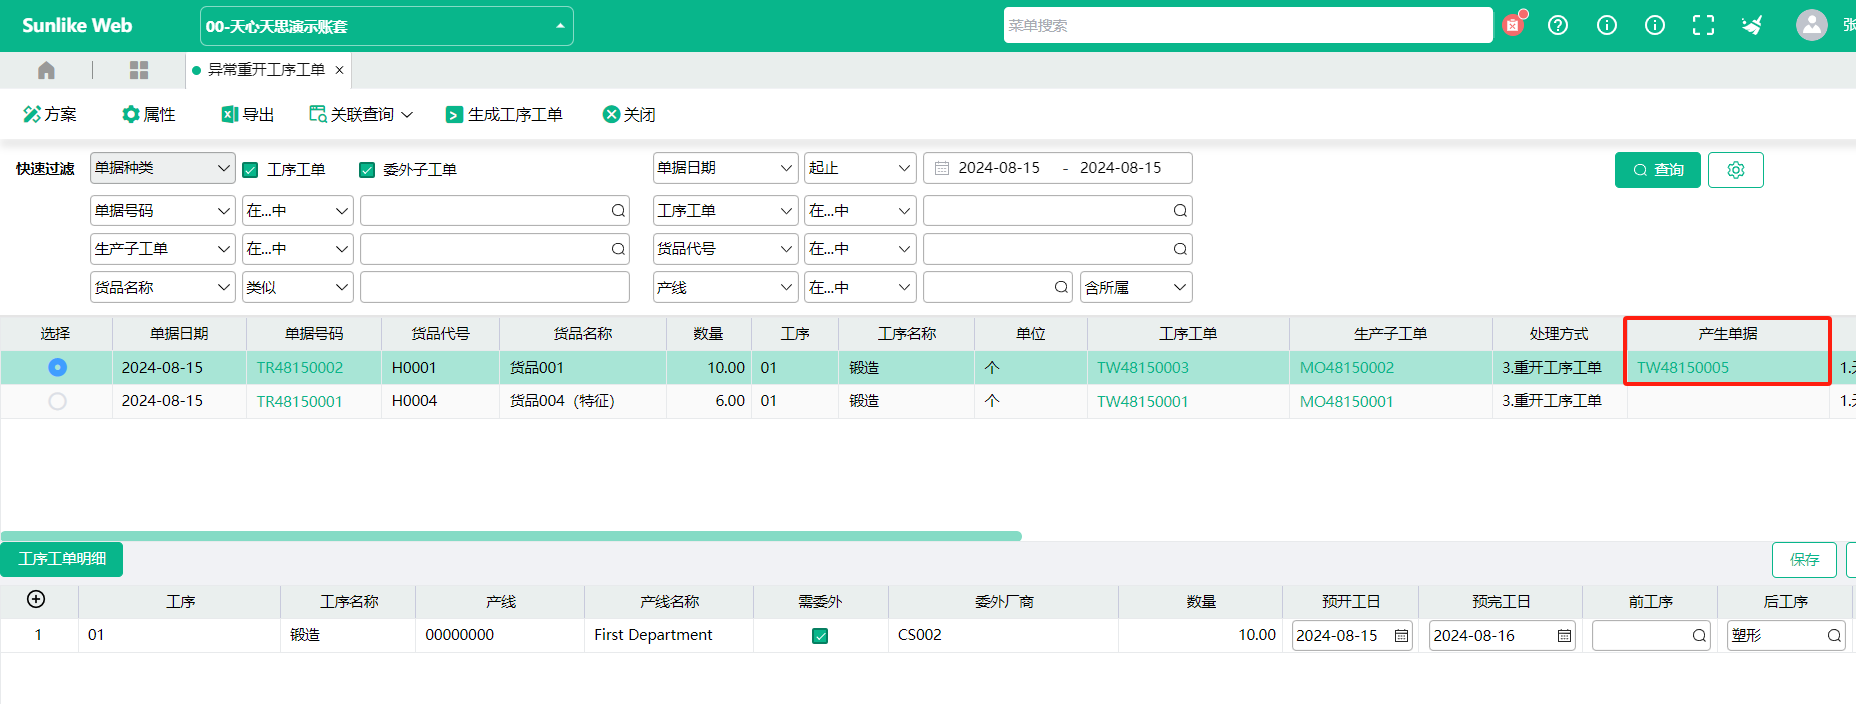This screenshot has width=1856, height=704.
Task: Switch to 工序工单明细 tab
Action: (x=62, y=559)
